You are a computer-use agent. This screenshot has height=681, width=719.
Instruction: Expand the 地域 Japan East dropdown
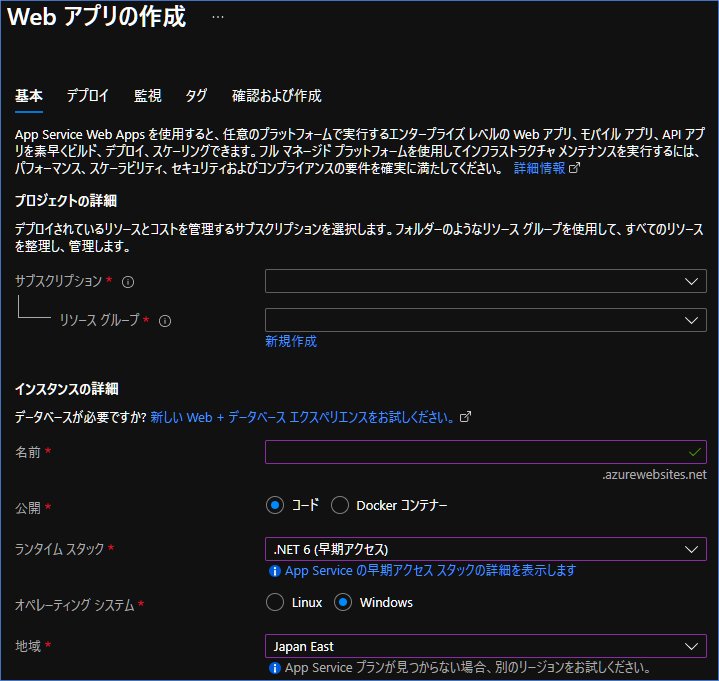pos(486,646)
